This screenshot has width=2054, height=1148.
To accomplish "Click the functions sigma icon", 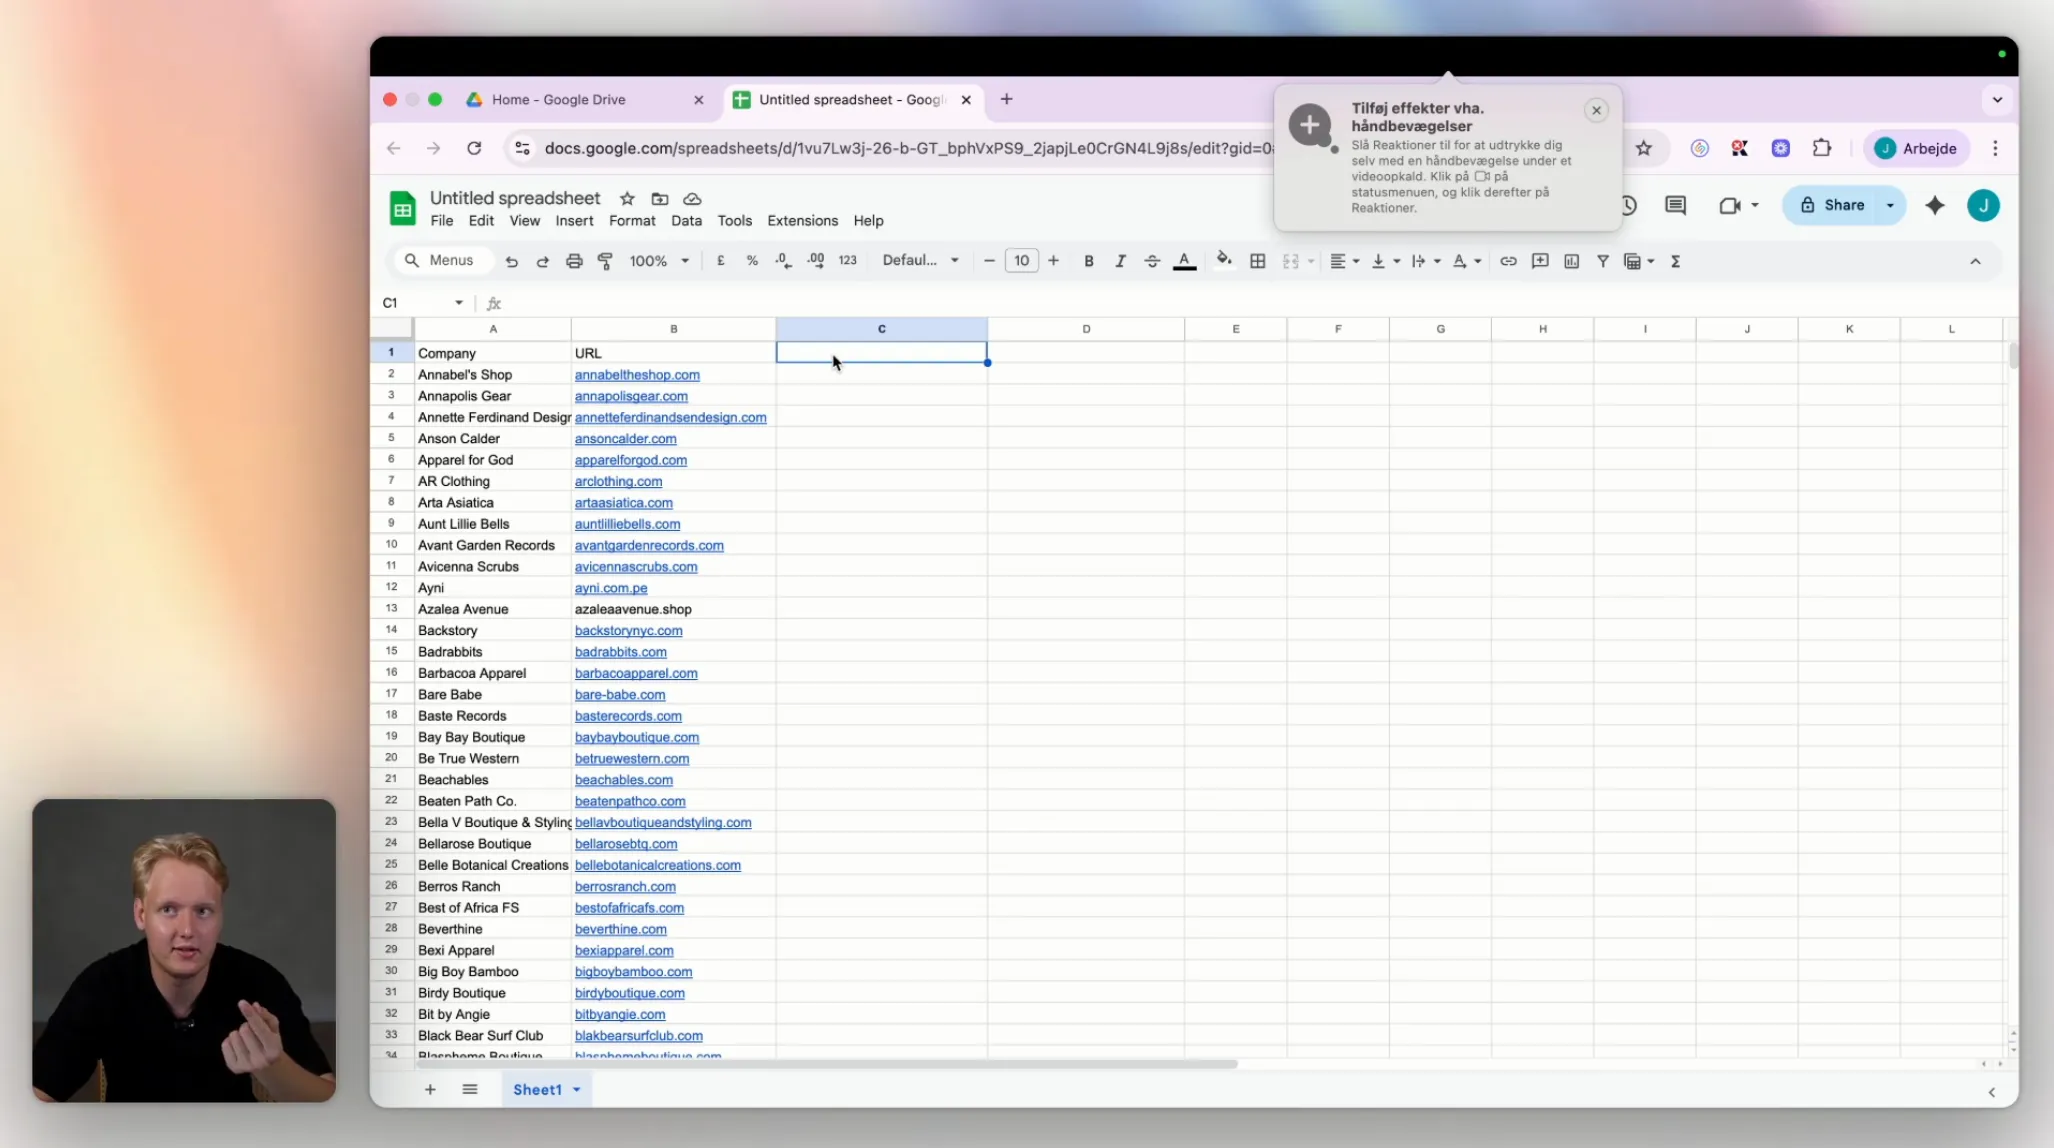I will 1675,261.
